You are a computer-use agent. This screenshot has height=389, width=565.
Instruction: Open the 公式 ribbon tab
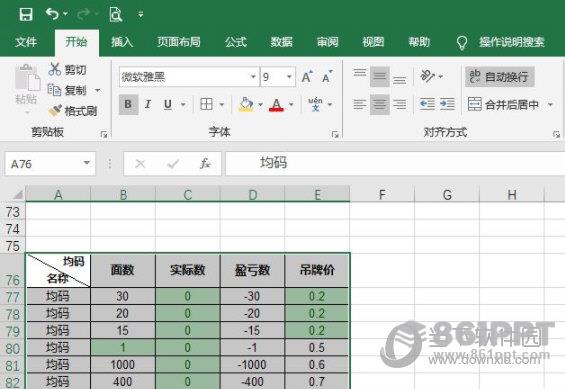coord(236,42)
